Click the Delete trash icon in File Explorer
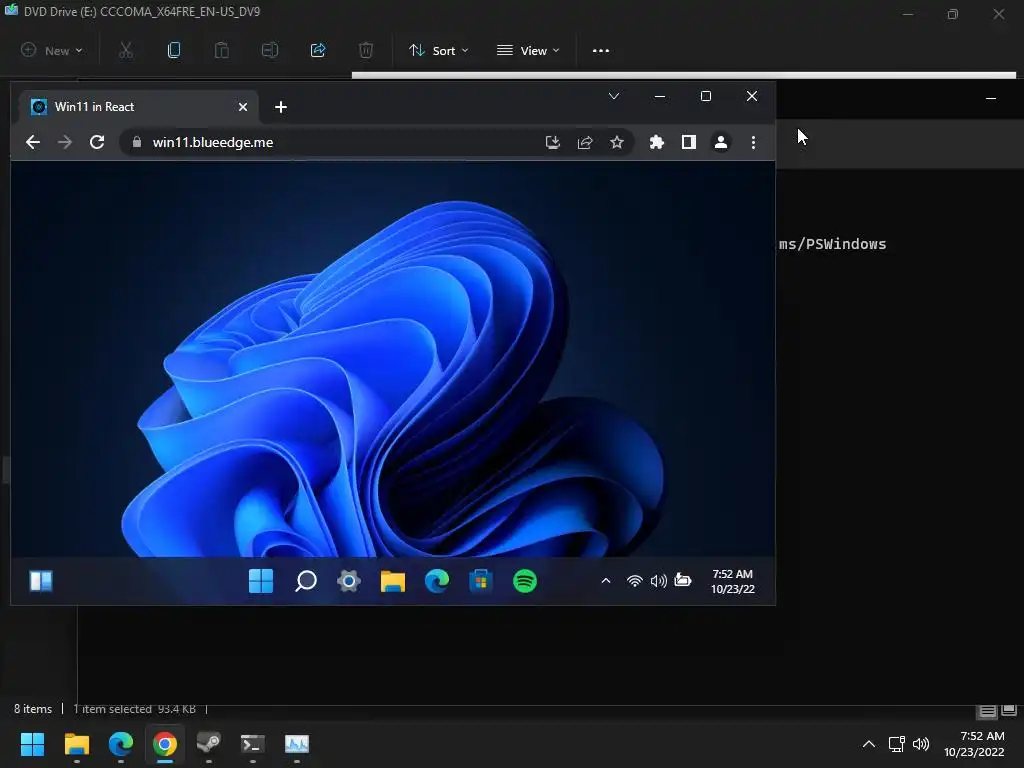 coord(366,50)
